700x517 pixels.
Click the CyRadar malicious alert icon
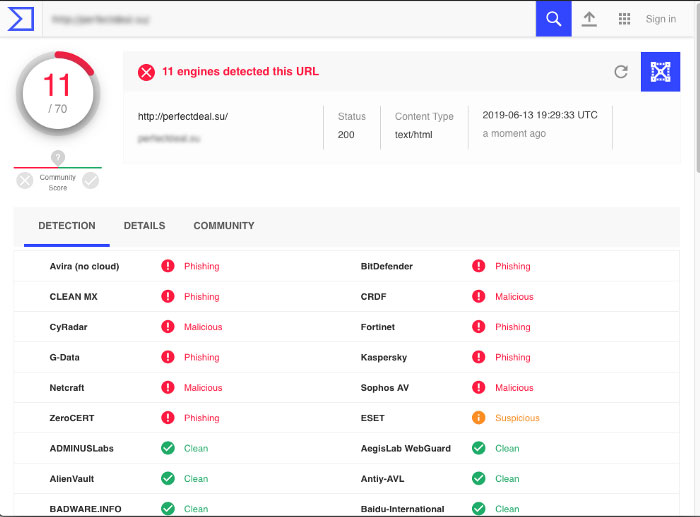click(x=168, y=327)
